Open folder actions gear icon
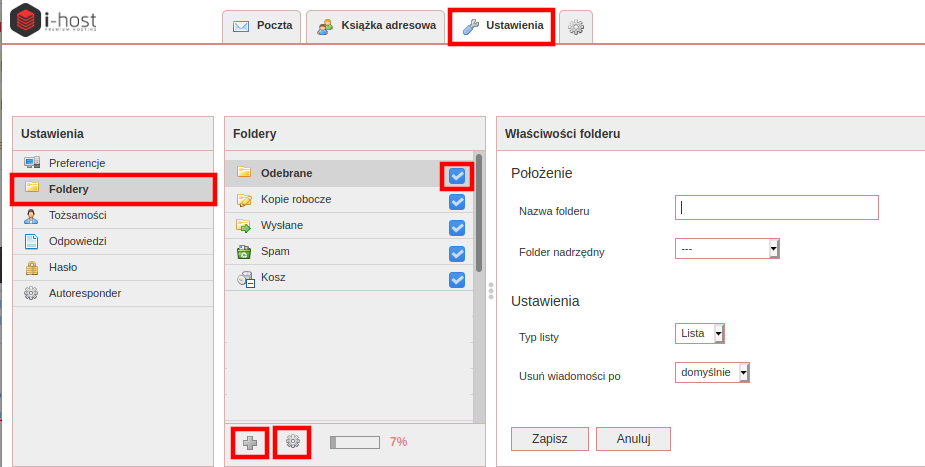This screenshot has width=925, height=467. (293, 441)
